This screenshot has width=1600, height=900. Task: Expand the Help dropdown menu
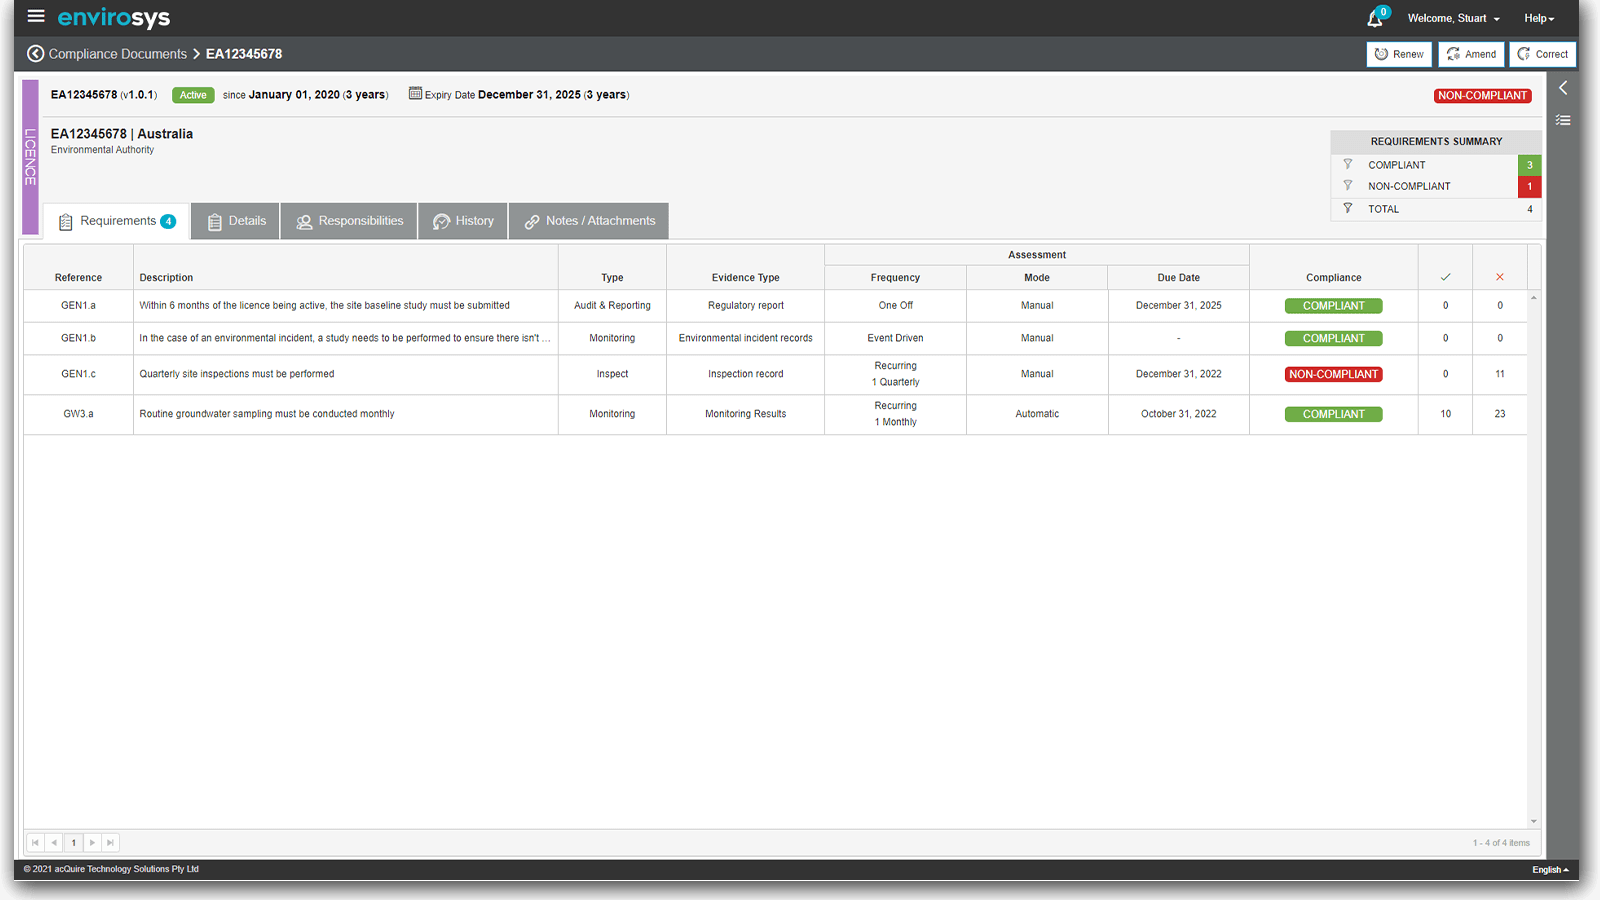1539,19
